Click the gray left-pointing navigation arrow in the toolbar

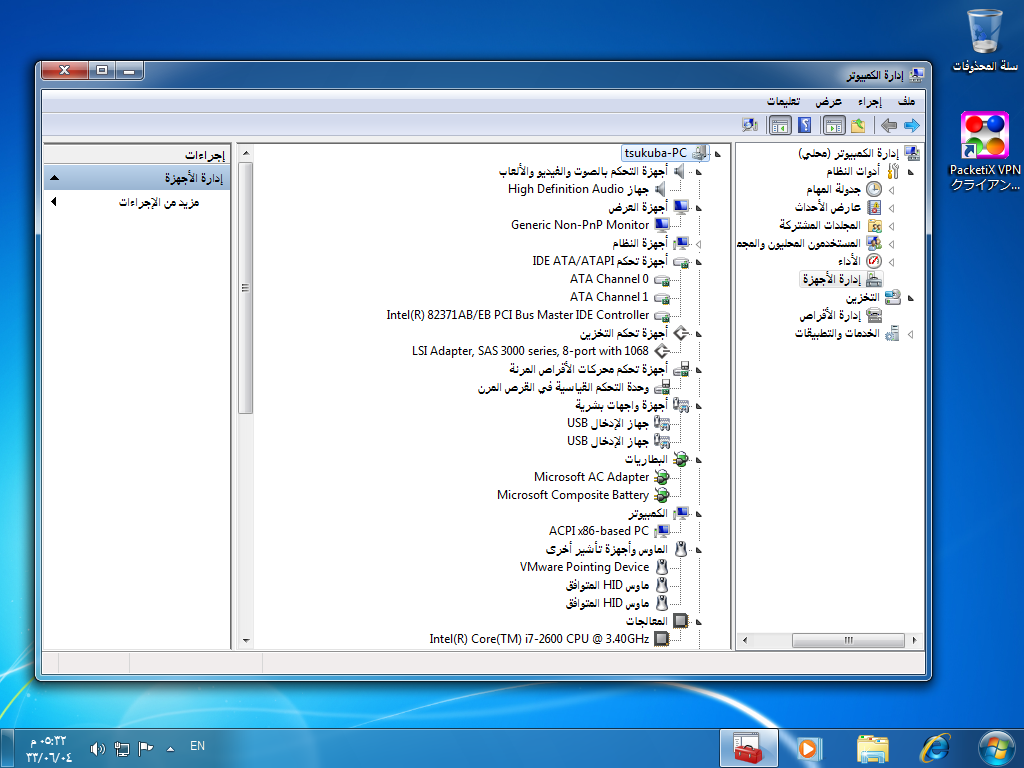[889, 125]
